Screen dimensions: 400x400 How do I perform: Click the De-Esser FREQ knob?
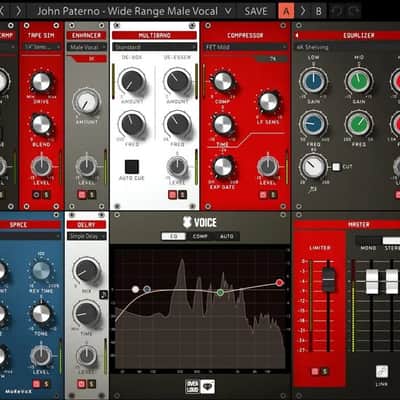(177, 124)
